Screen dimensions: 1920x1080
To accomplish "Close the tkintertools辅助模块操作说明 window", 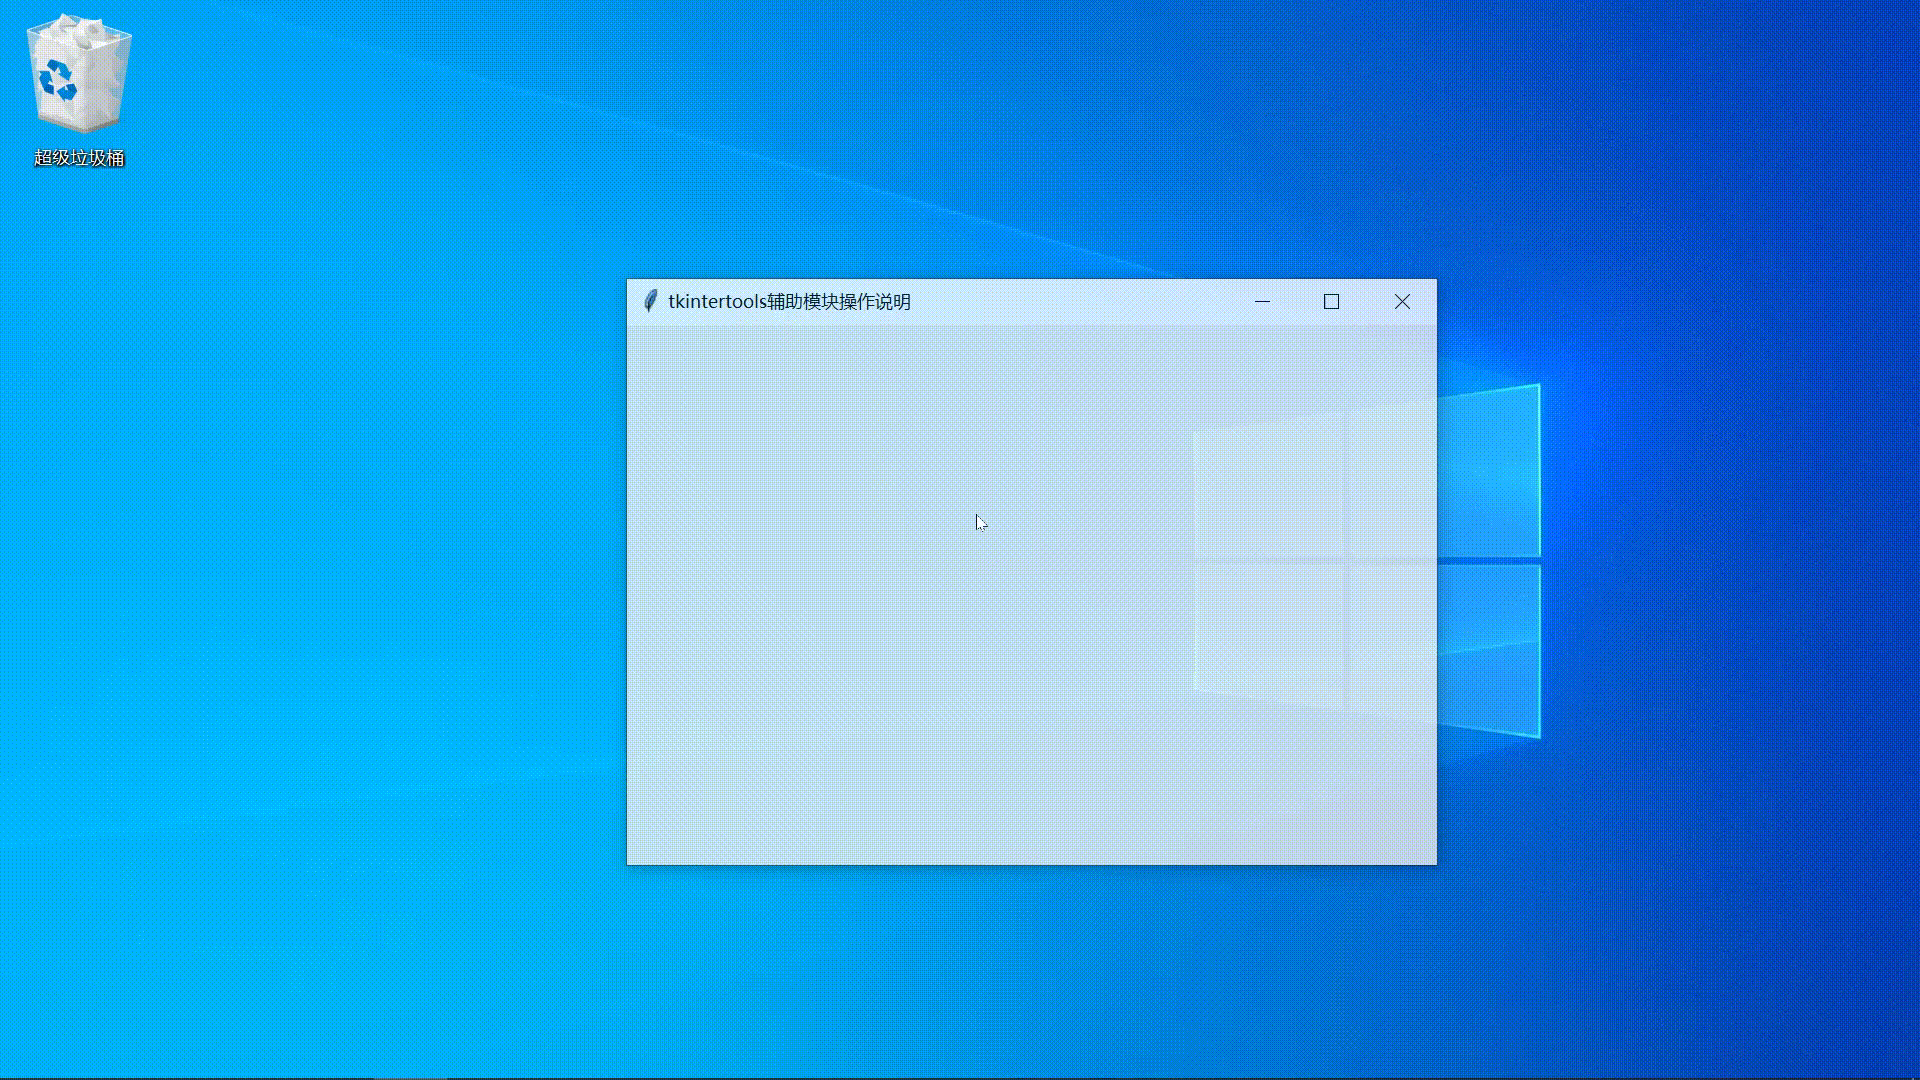I will [x=1402, y=302].
